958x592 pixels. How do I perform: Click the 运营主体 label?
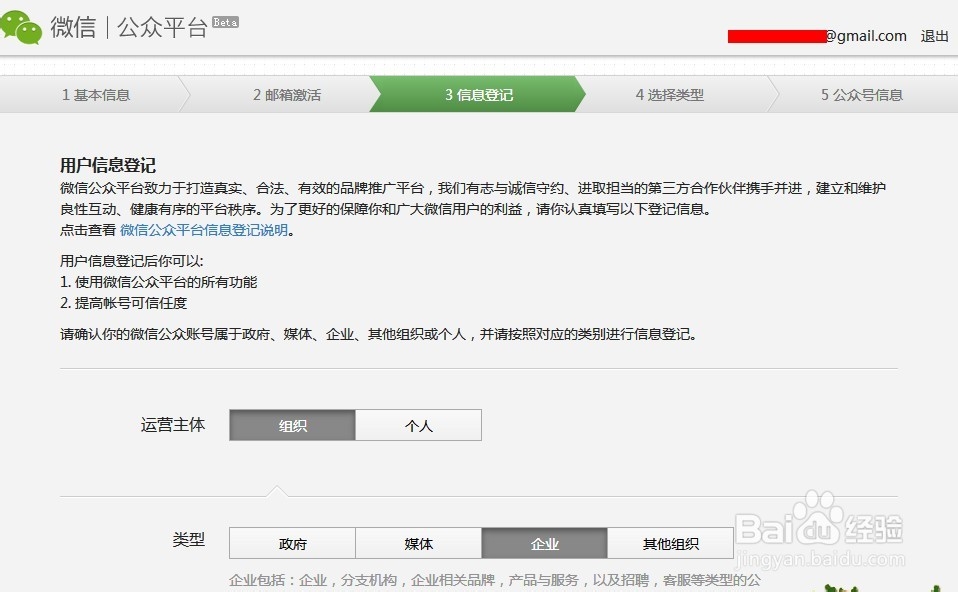click(x=173, y=425)
